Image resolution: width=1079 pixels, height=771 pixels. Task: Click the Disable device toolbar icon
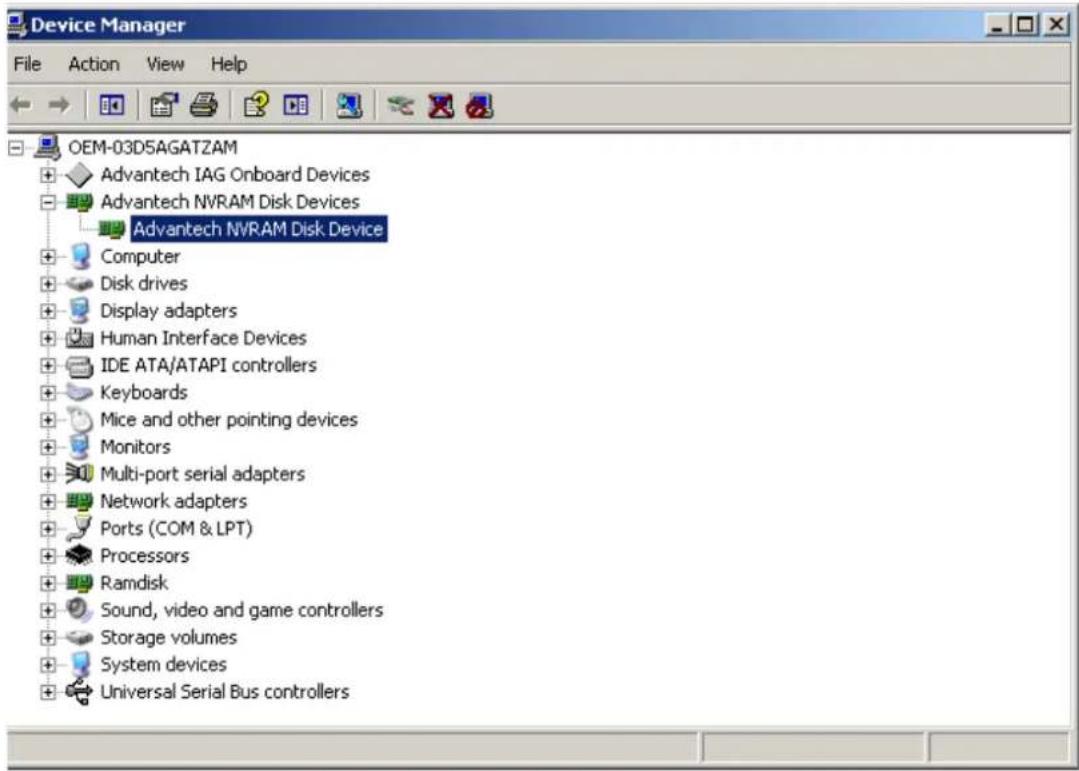[480, 106]
